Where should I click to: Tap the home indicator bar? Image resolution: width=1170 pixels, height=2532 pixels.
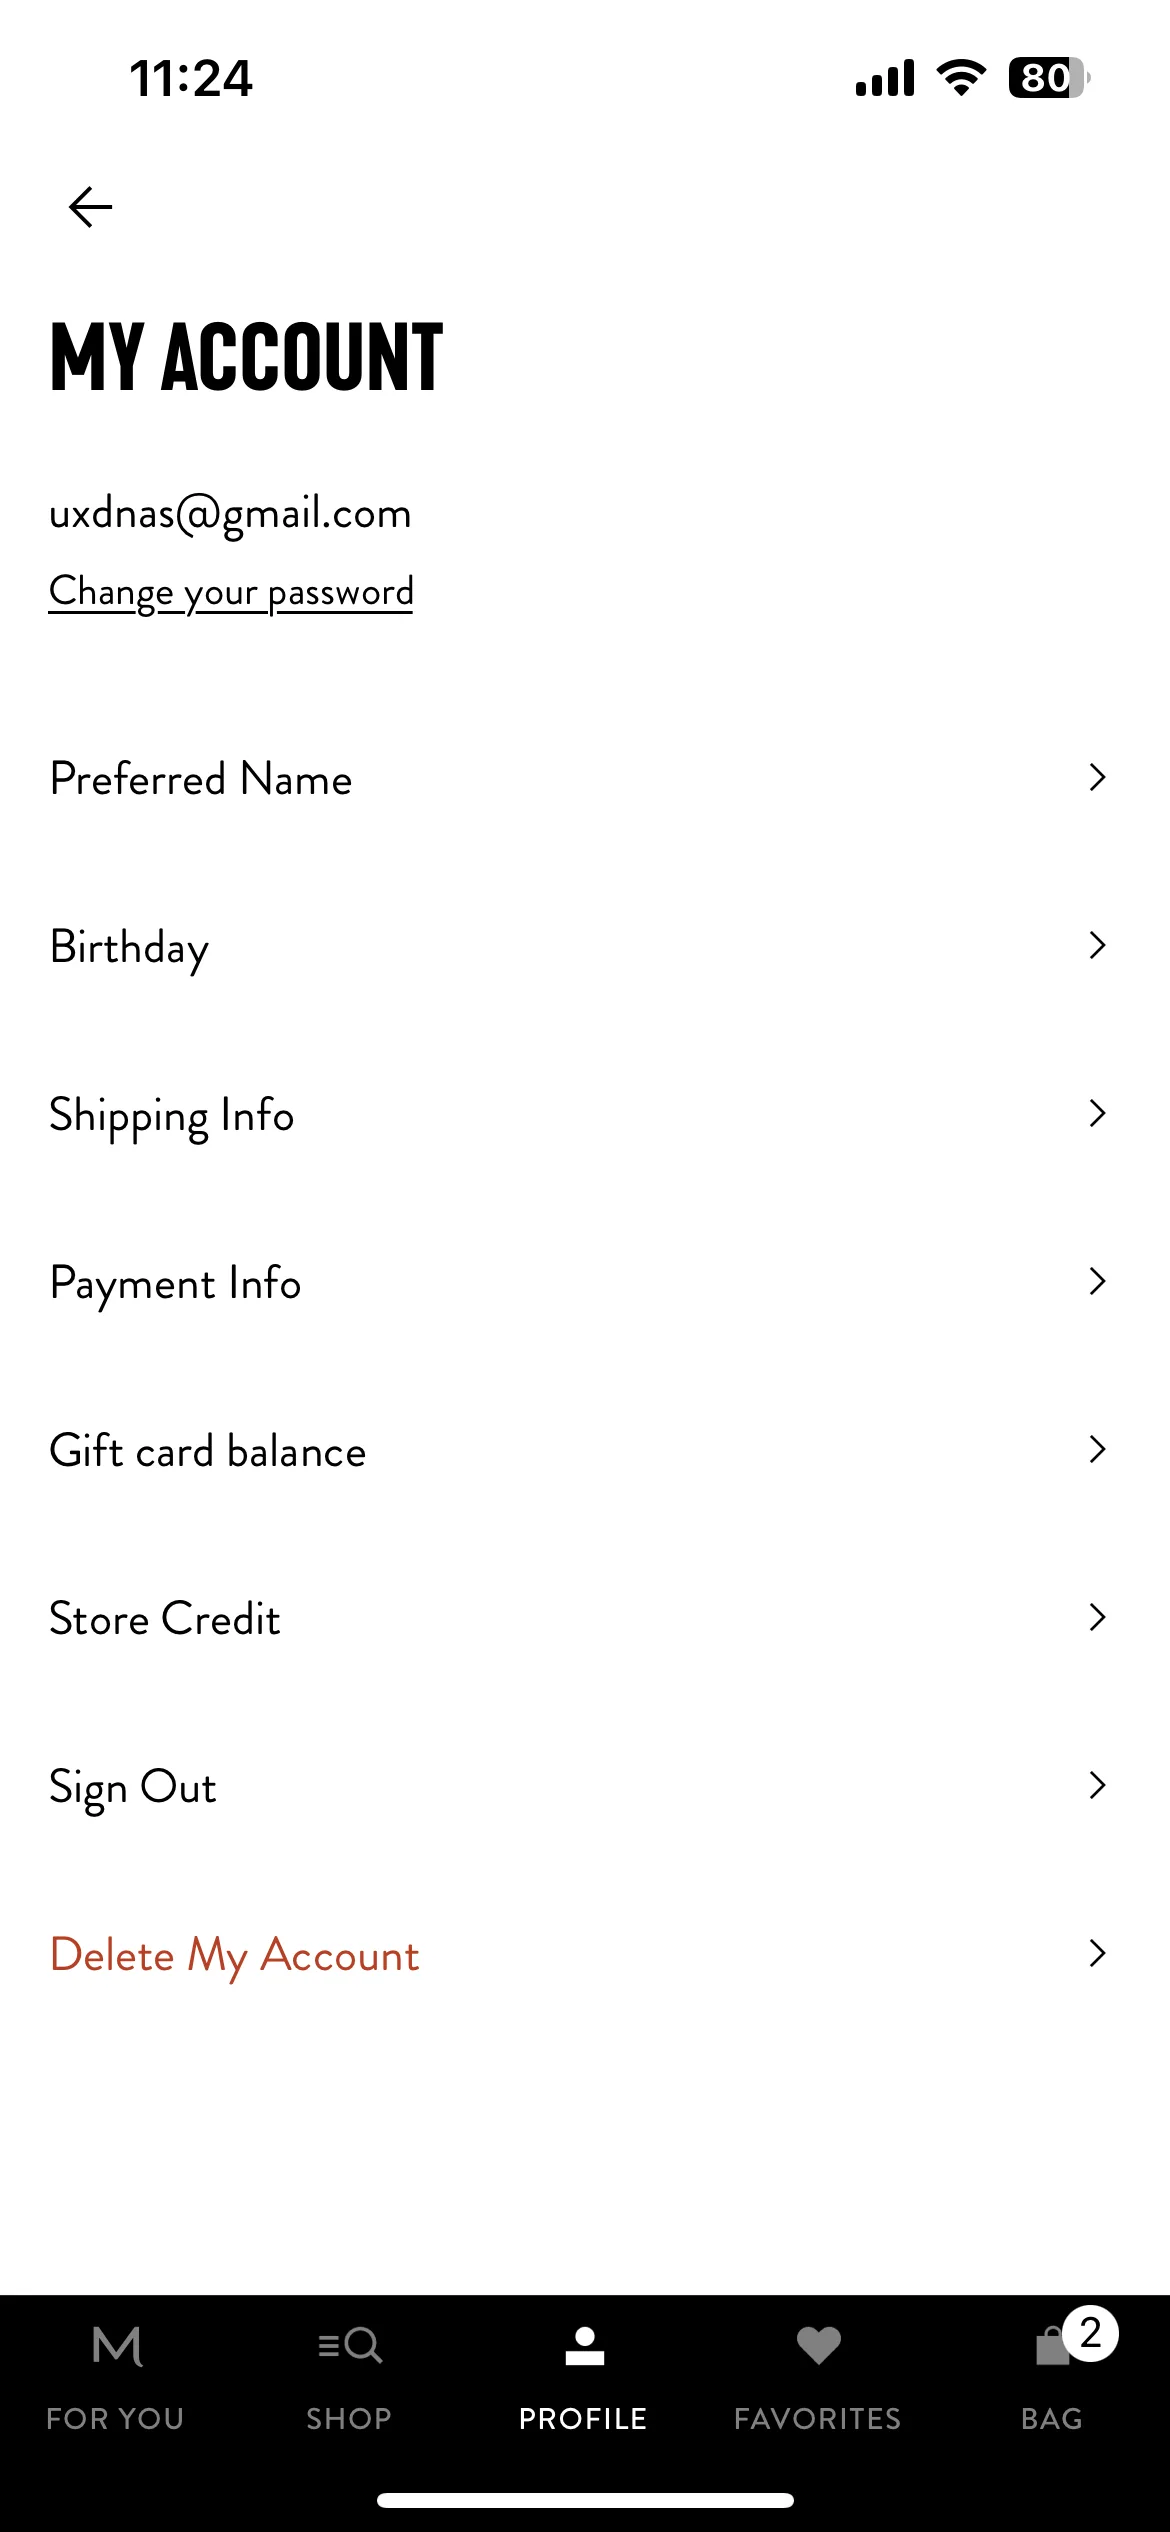pyautogui.click(x=585, y=2500)
